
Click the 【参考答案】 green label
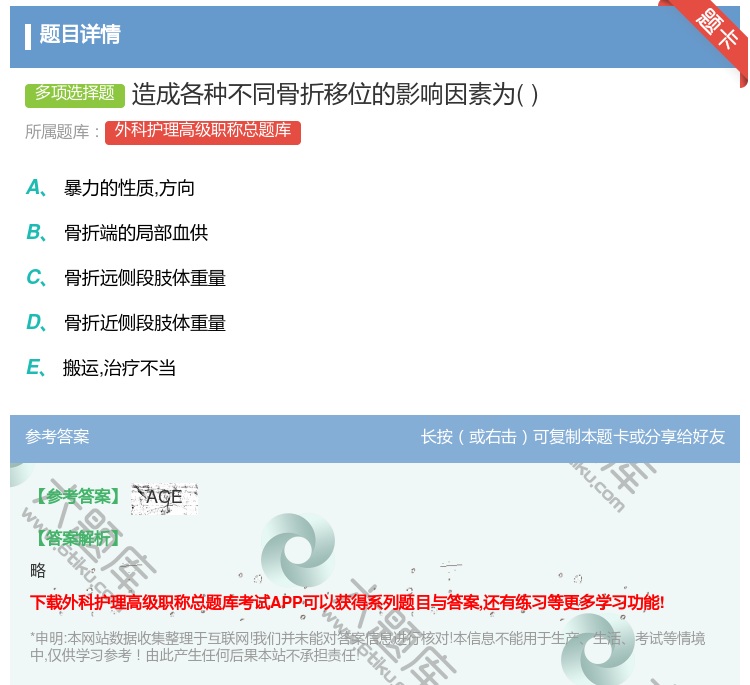click(x=77, y=497)
